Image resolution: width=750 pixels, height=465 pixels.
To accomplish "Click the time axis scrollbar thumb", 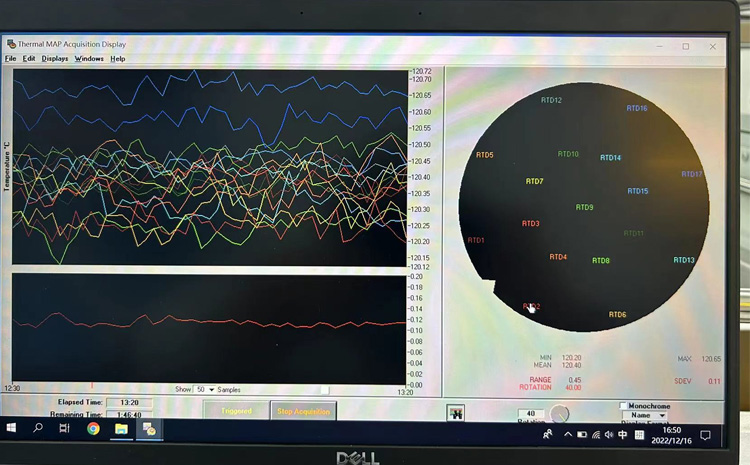I will (324, 390).
